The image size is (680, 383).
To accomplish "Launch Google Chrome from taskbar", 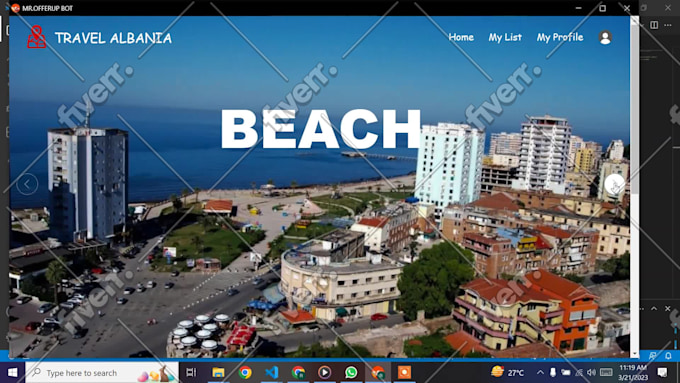I will coord(245,372).
